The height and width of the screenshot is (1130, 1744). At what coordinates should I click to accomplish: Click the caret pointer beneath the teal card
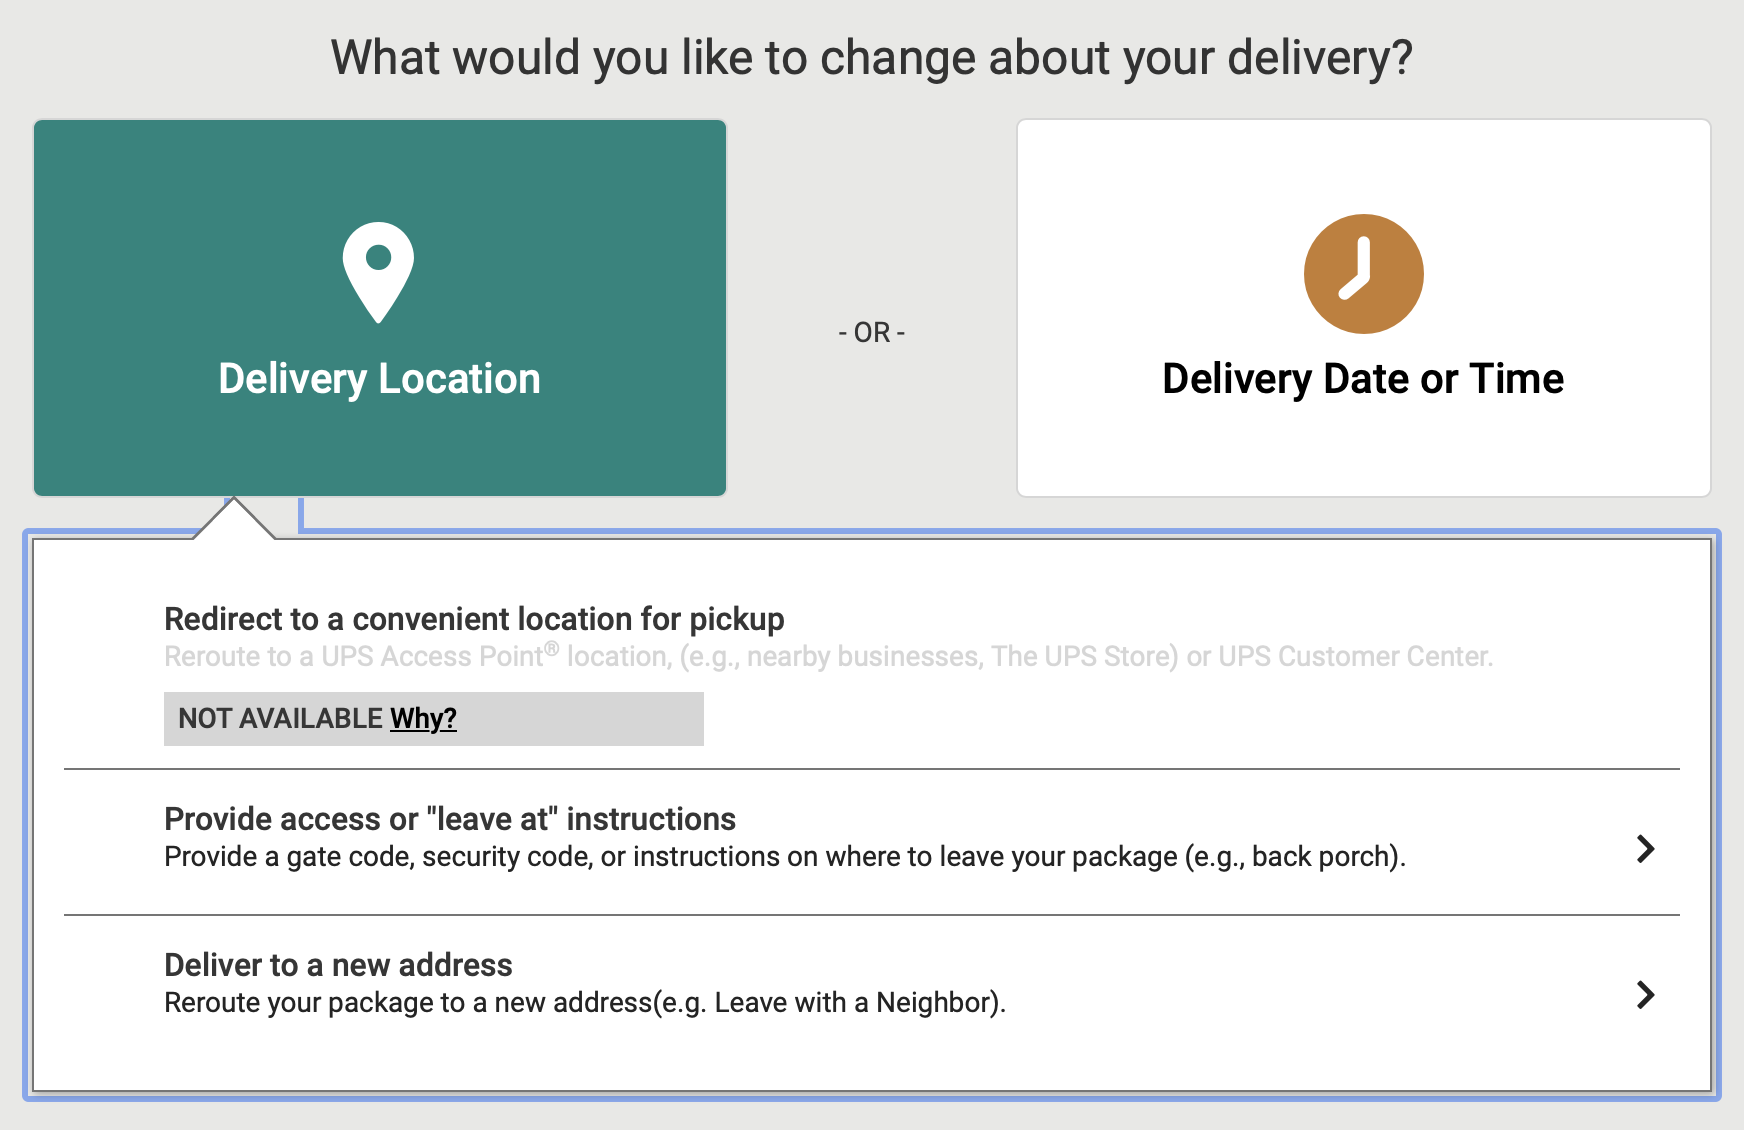click(234, 518)
